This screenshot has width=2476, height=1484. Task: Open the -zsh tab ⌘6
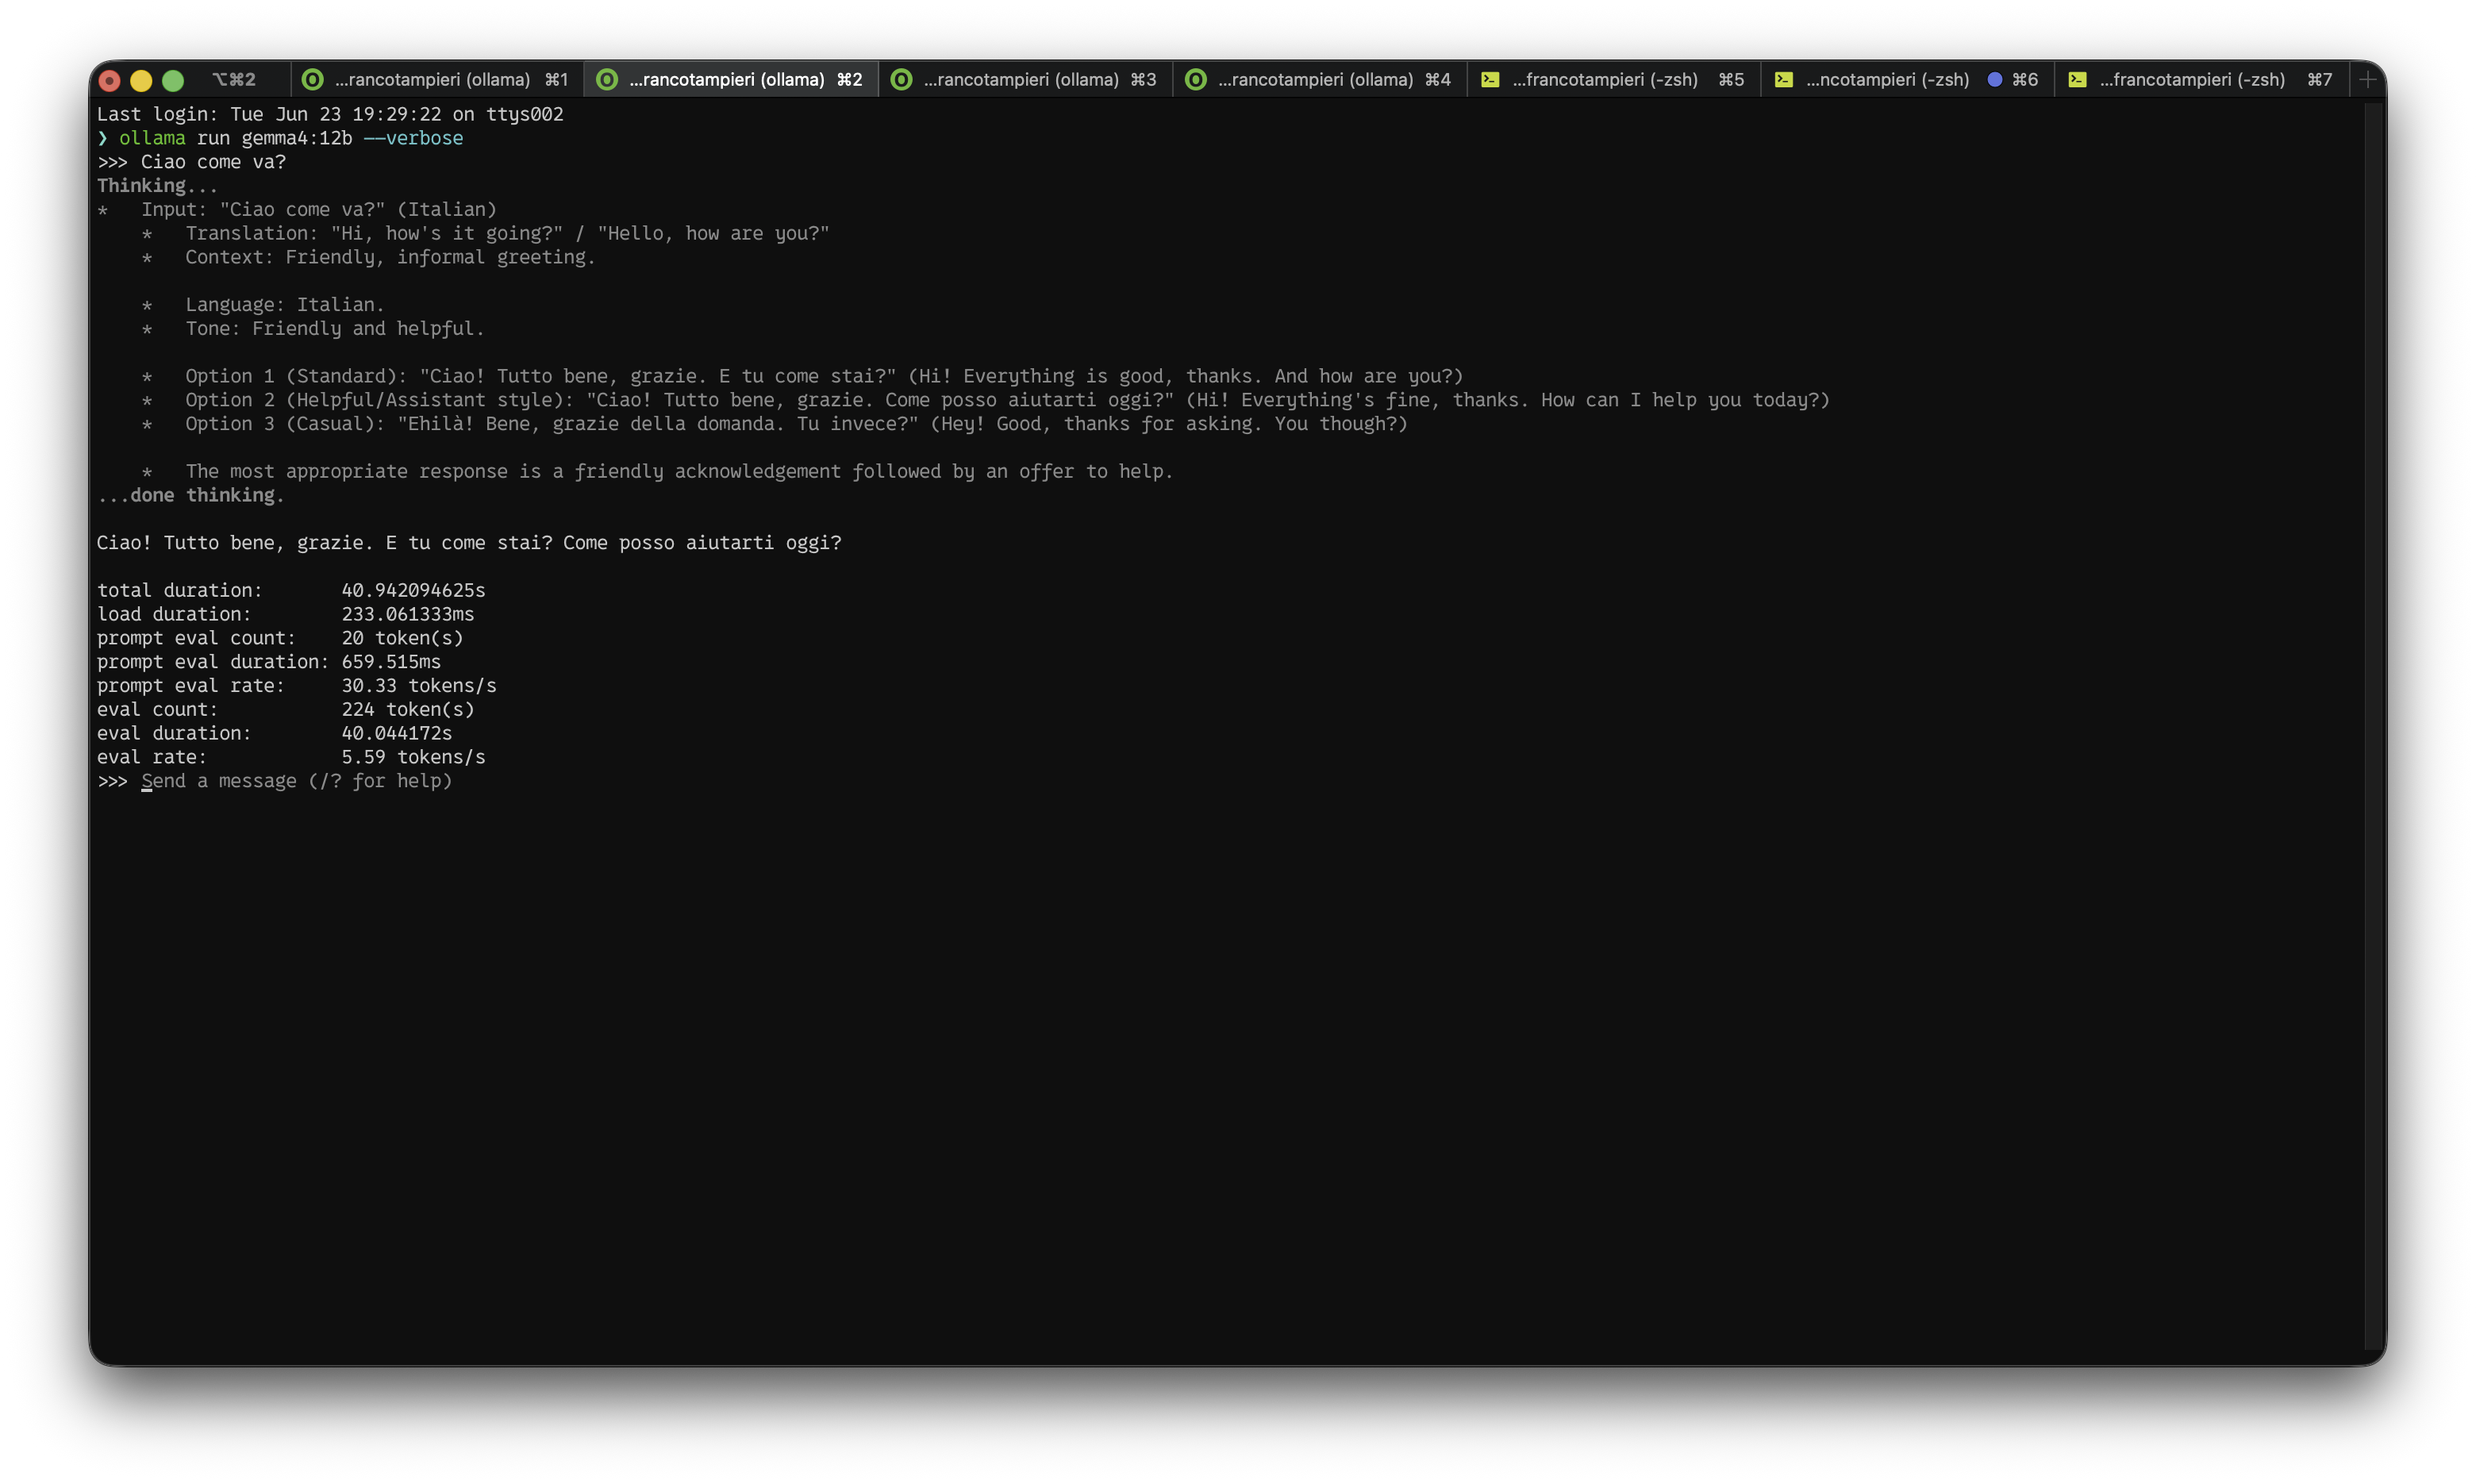tap(1907, 79)
